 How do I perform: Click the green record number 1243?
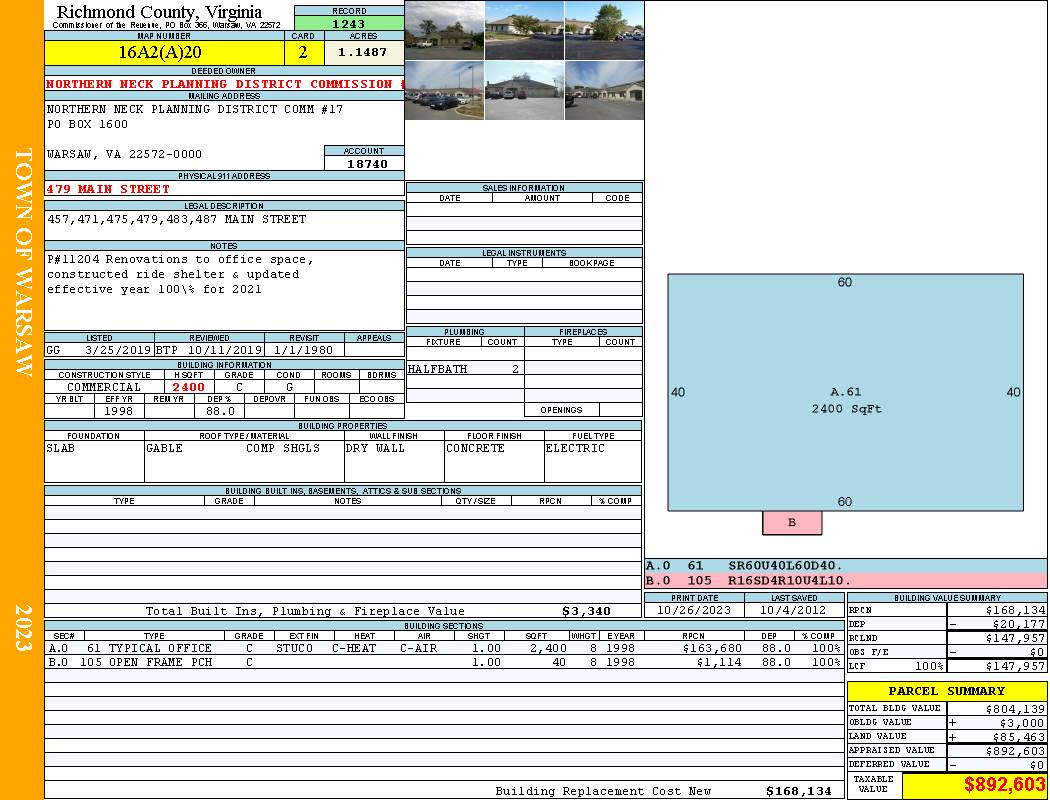(349, 23)
